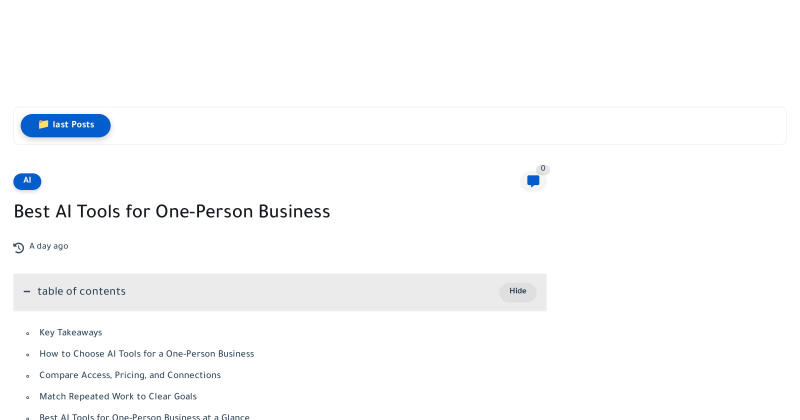Click the article title Best AI Tools
This screenshot has height=420, width=800.
coord(172,212)
